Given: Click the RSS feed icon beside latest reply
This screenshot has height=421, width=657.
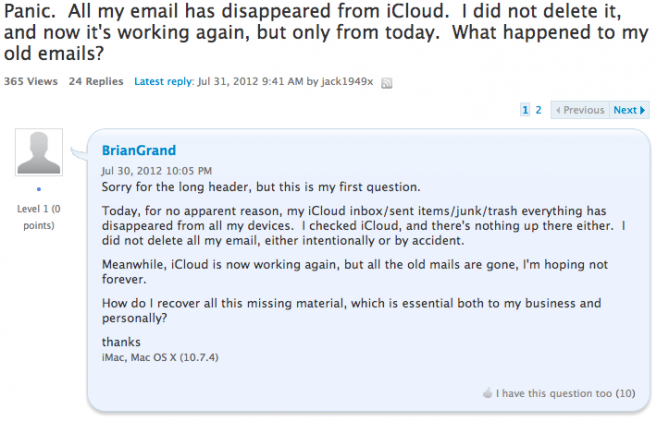Looking at the screenshot, I should (x=386, y=82).
